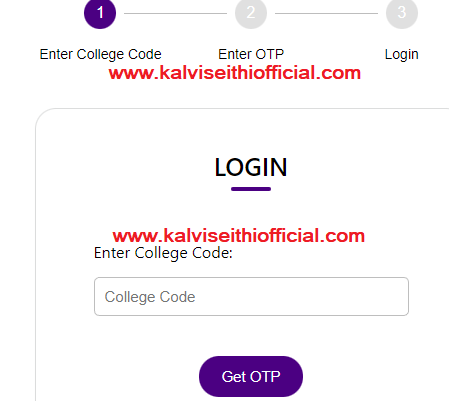Click blank area left of the LOGIN heading
The height and width of the screenshot is (401, 449).
tap(125, 167)
